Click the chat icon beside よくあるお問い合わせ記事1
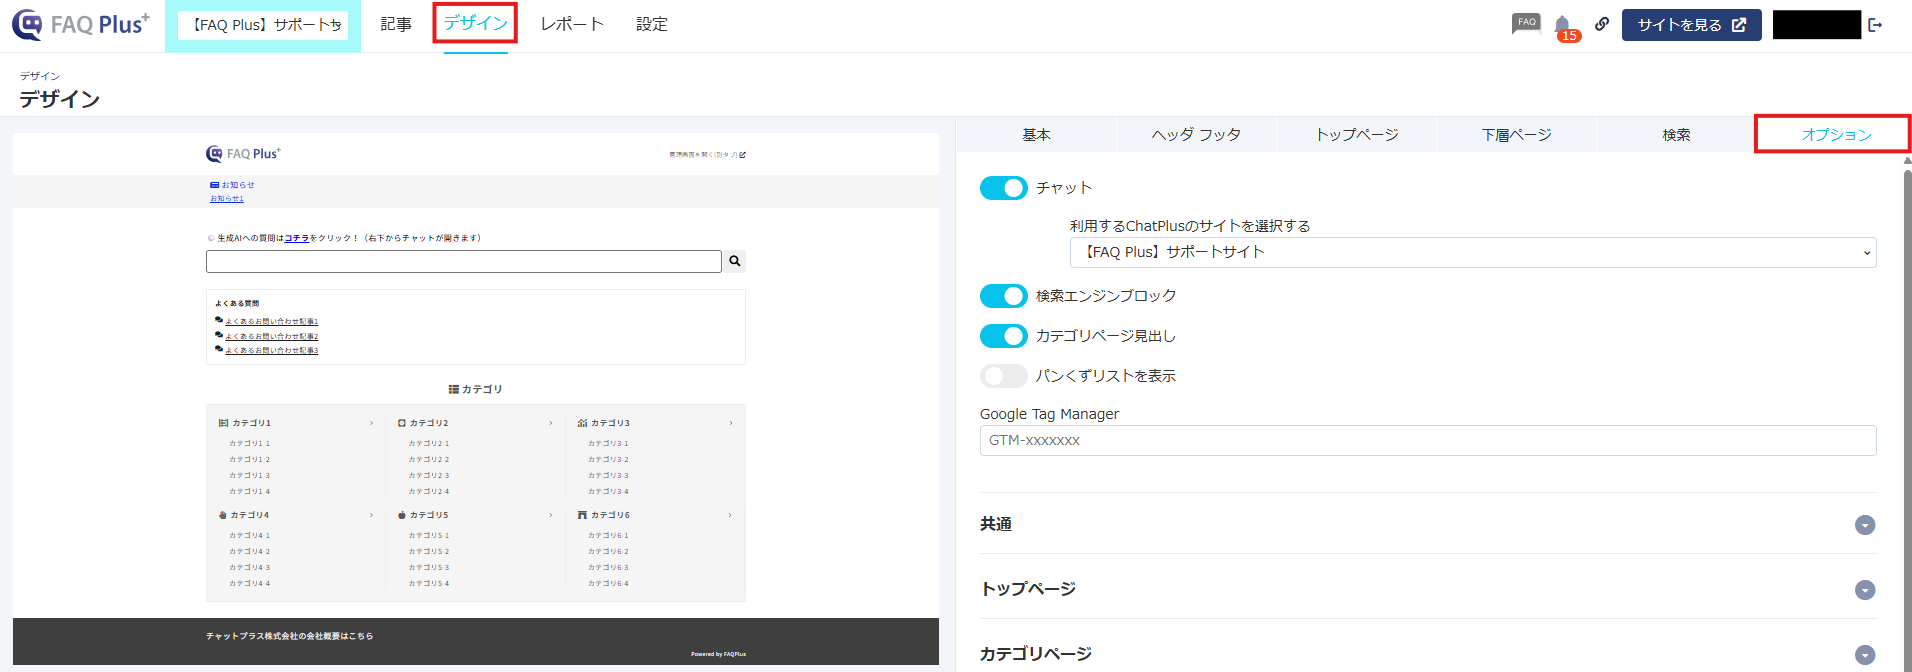Screen dimensions: 1912x672 [x=219, y=320]
